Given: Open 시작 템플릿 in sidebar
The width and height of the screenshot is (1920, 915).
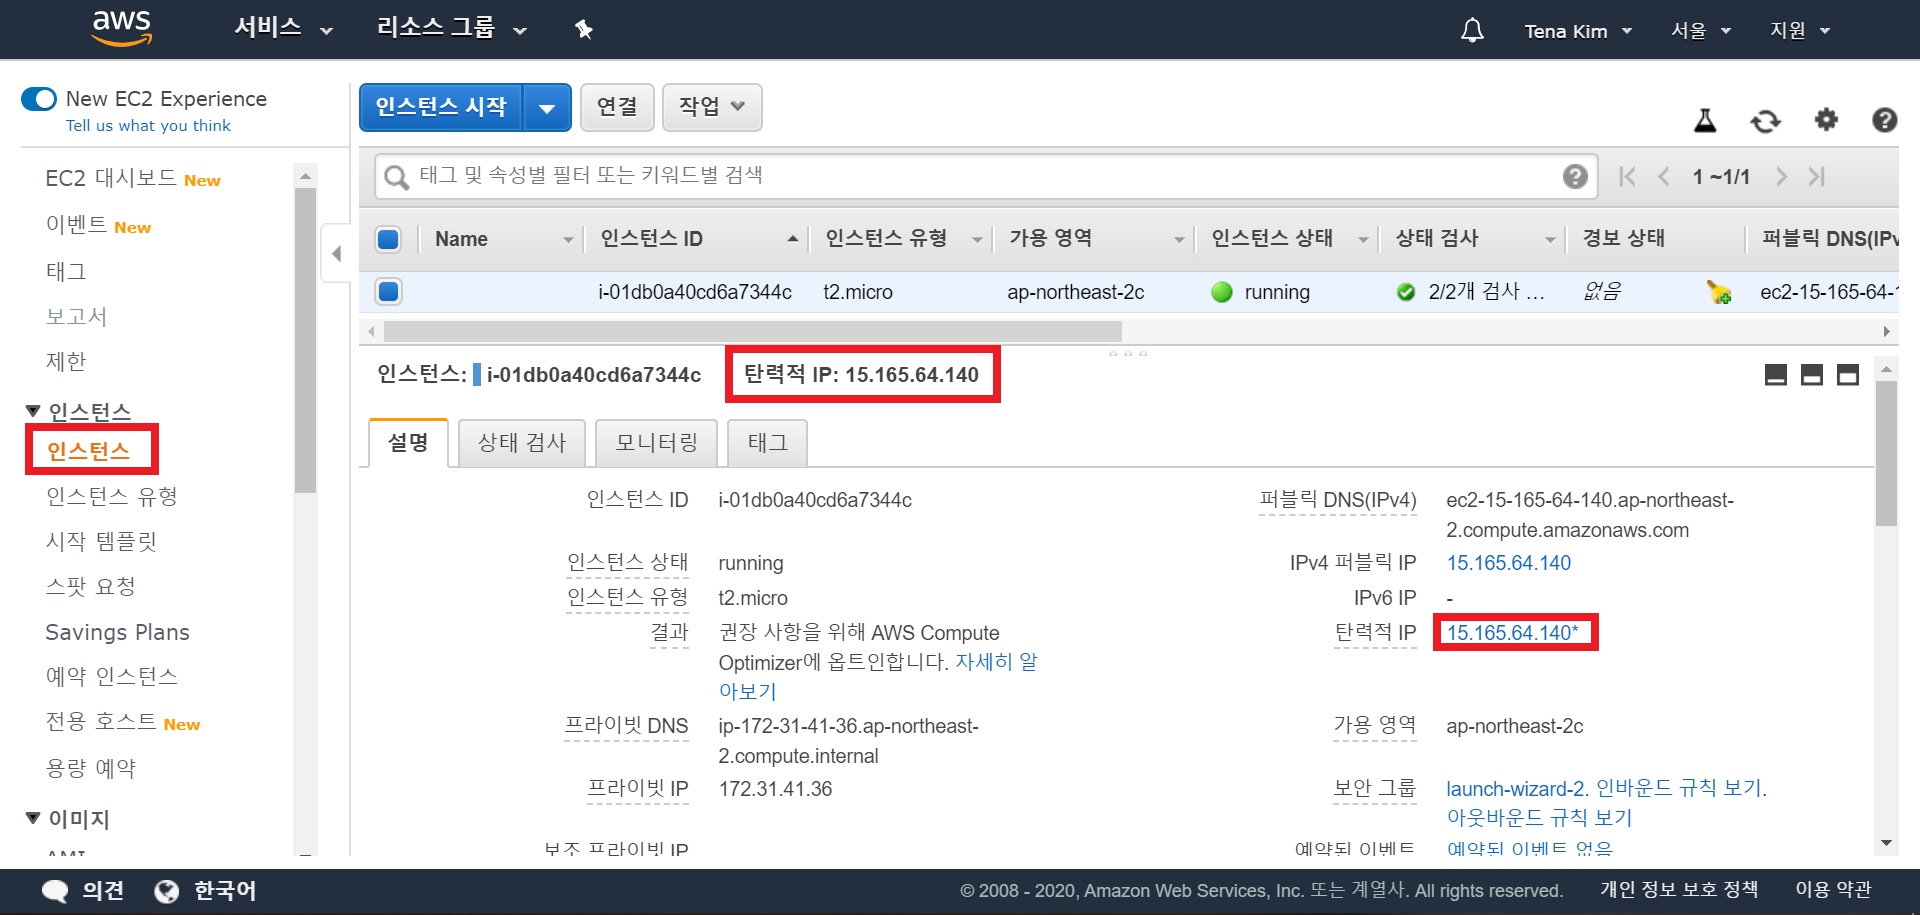Looking at the screenshot, I should coord(101,541).
